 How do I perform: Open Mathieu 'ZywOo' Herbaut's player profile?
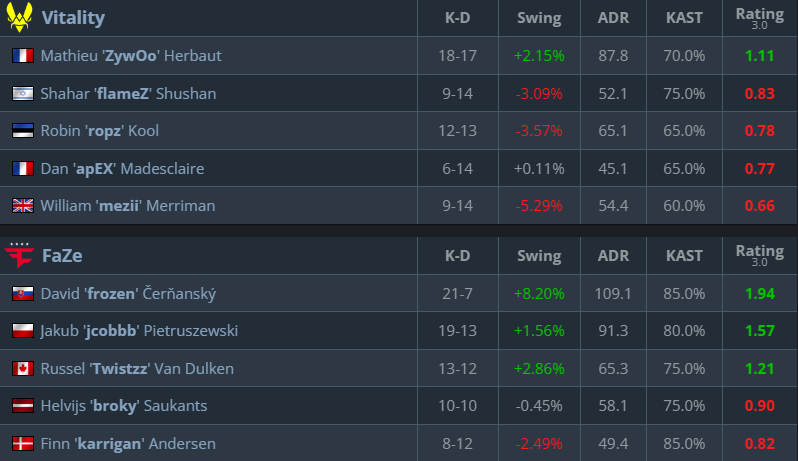pyautogui.click(x=131, y=56)
